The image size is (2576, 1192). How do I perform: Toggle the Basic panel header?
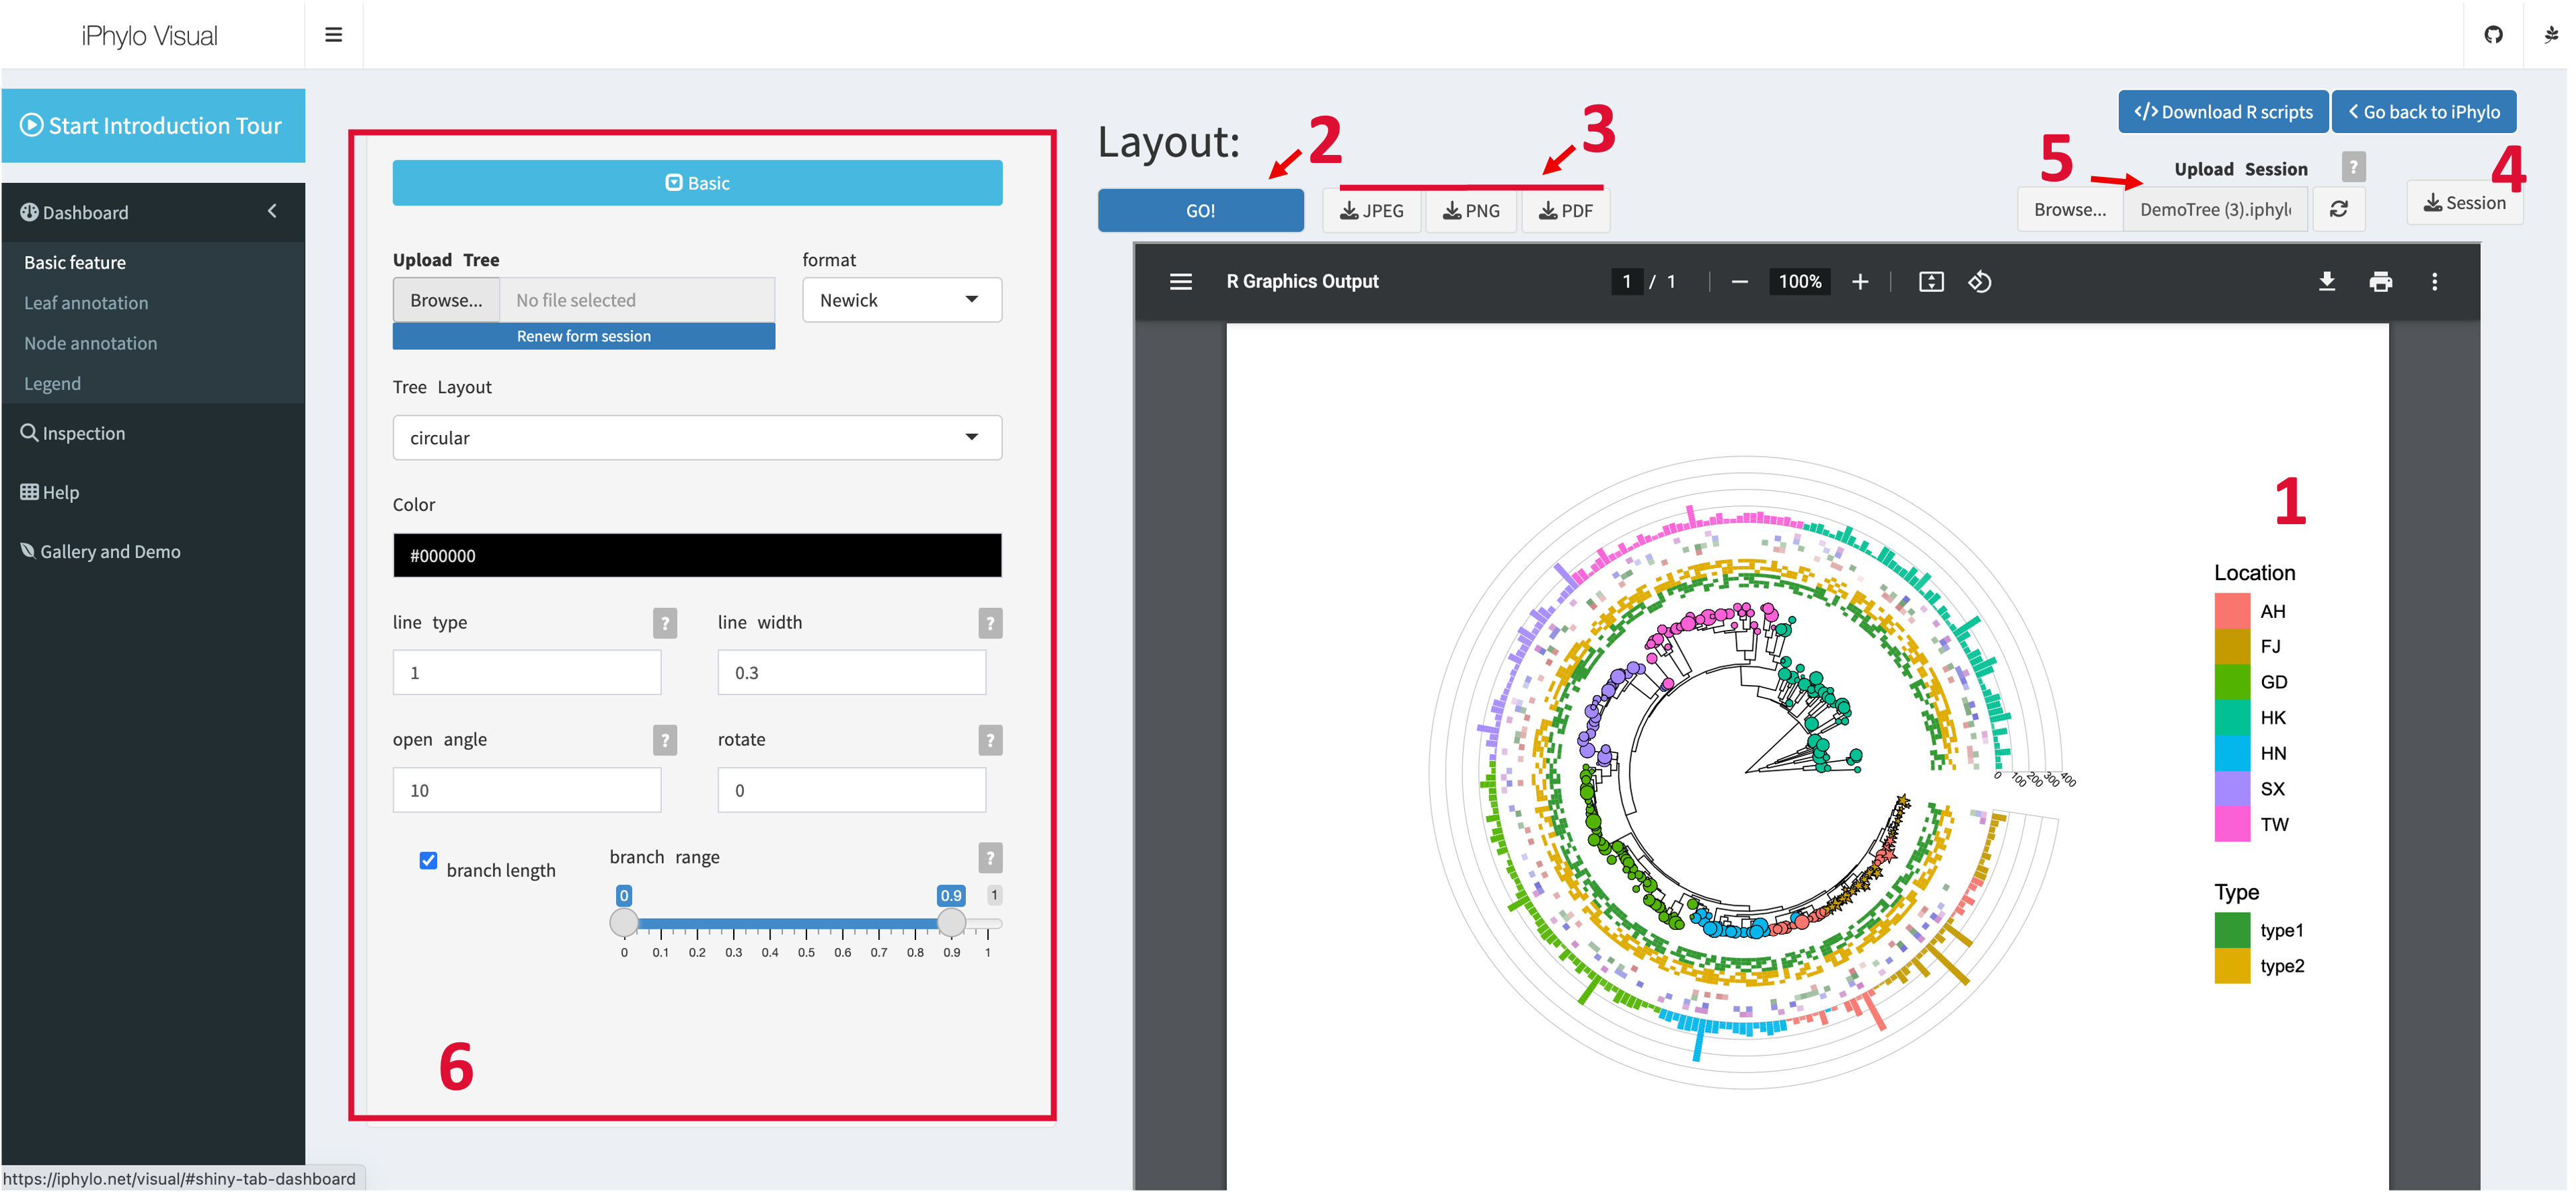(x=697, y=183)
